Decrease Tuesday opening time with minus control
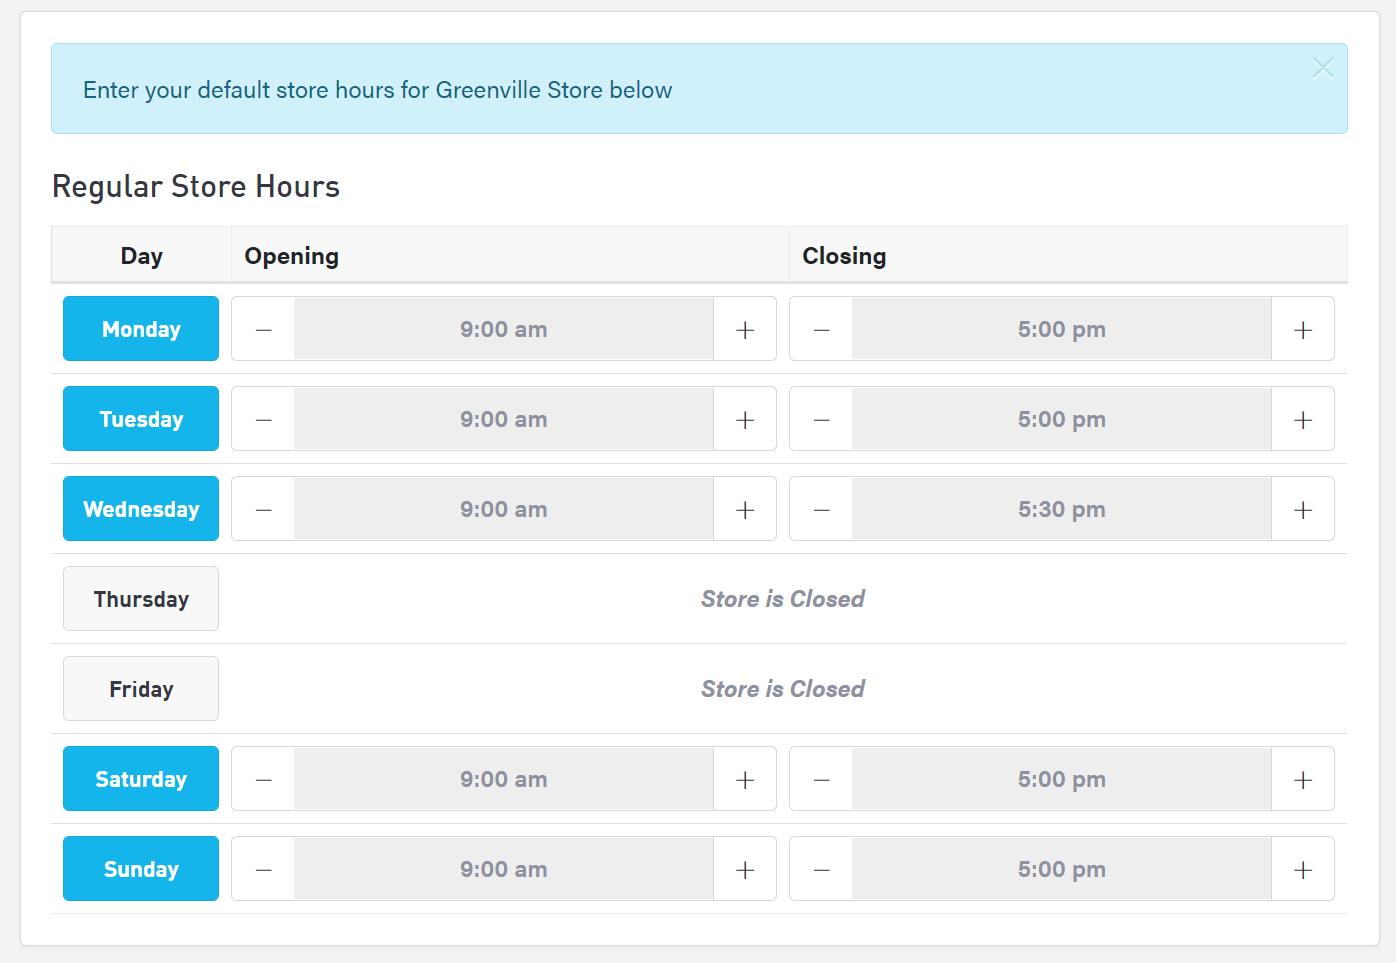This screenshot has width=1396, height=963. [262, 418]
